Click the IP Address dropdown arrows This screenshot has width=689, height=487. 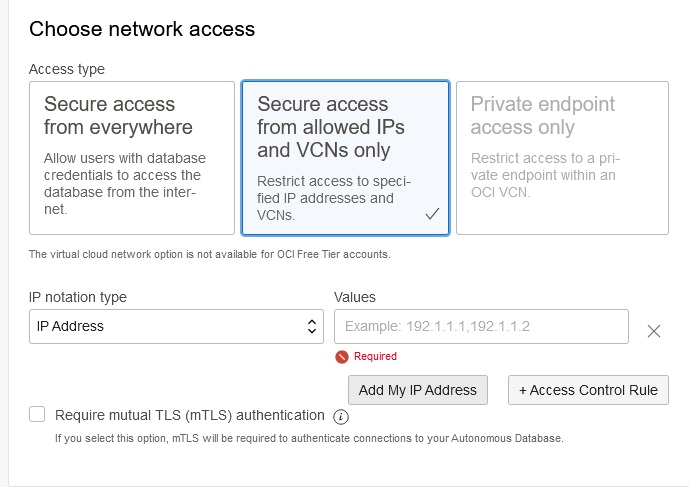click(311, 326)
